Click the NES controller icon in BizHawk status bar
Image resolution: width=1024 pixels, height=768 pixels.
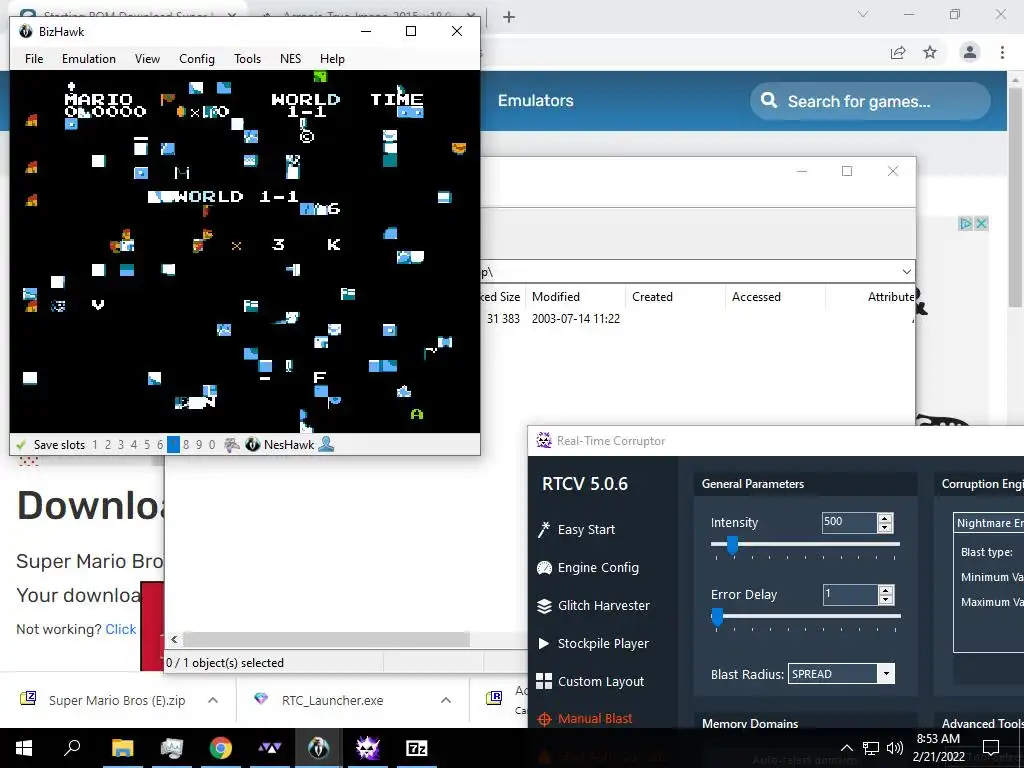point(232,445)
